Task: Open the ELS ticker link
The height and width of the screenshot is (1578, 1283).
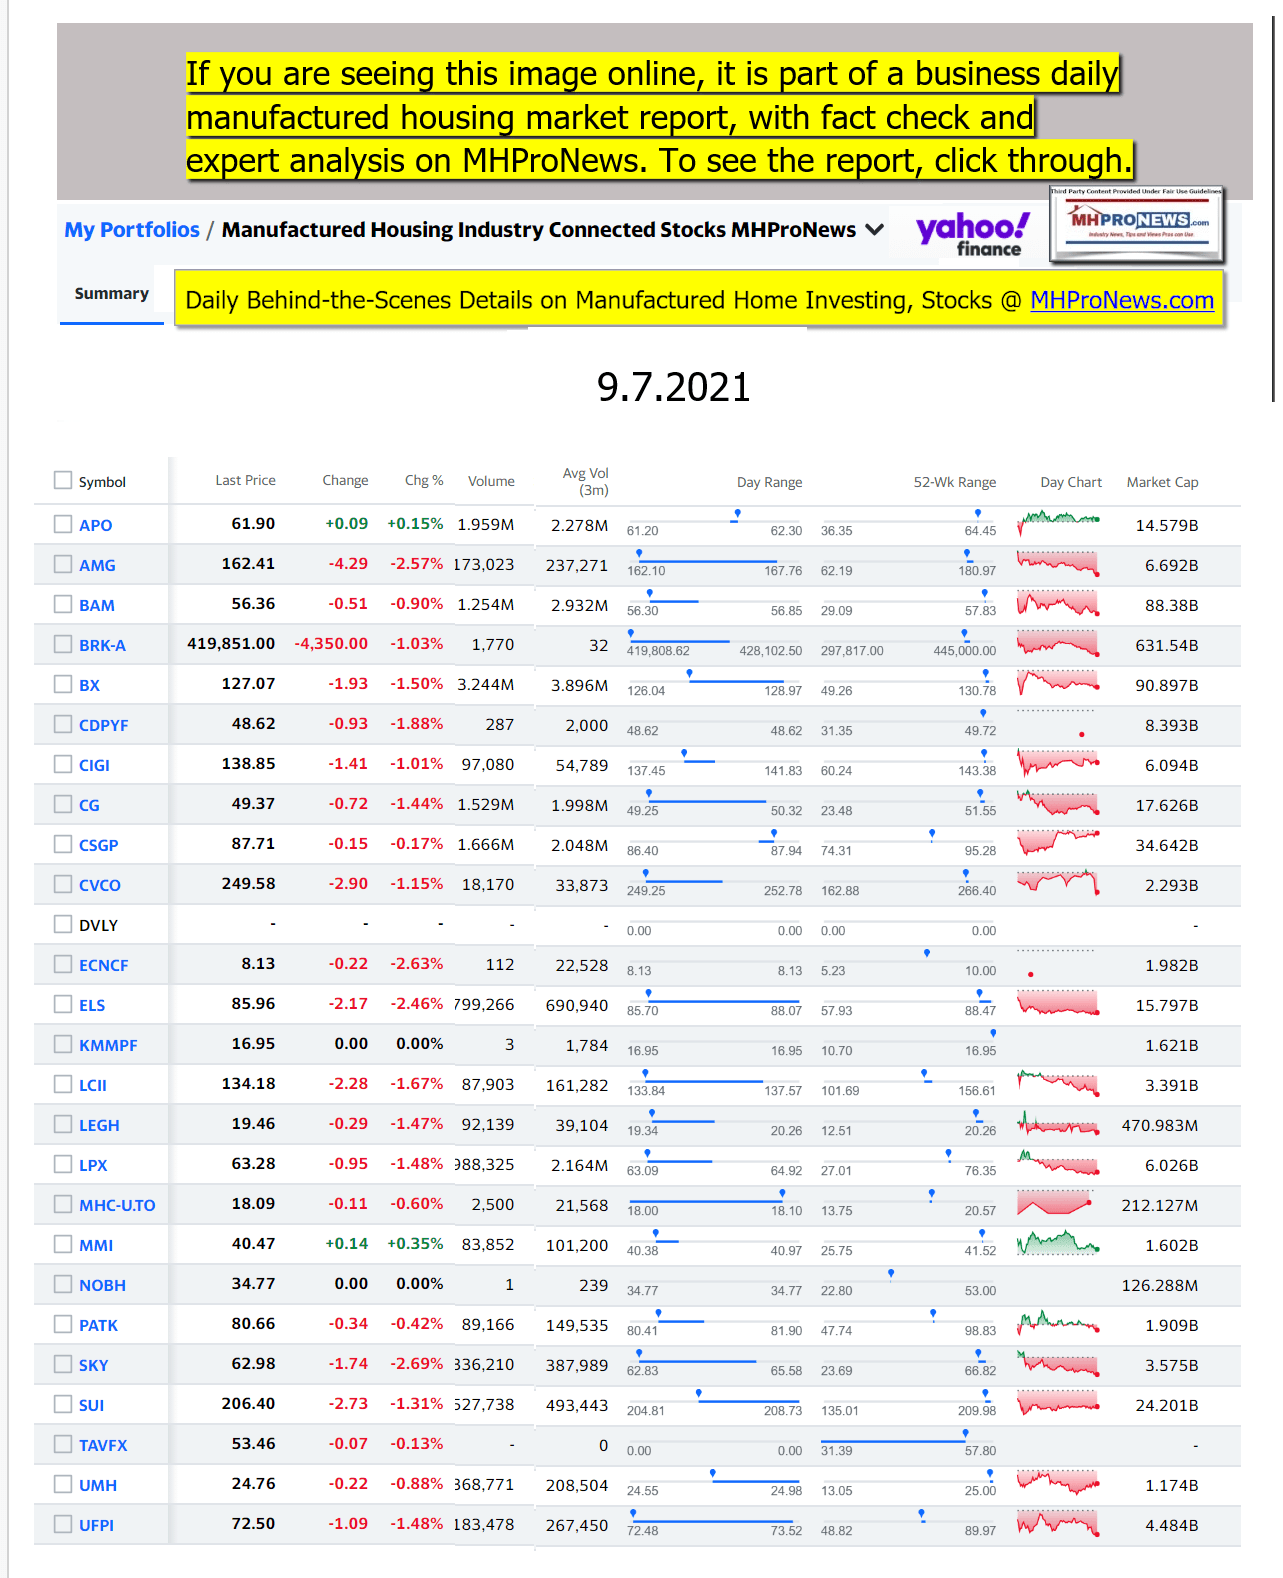Action: [x=92, y=1005]
